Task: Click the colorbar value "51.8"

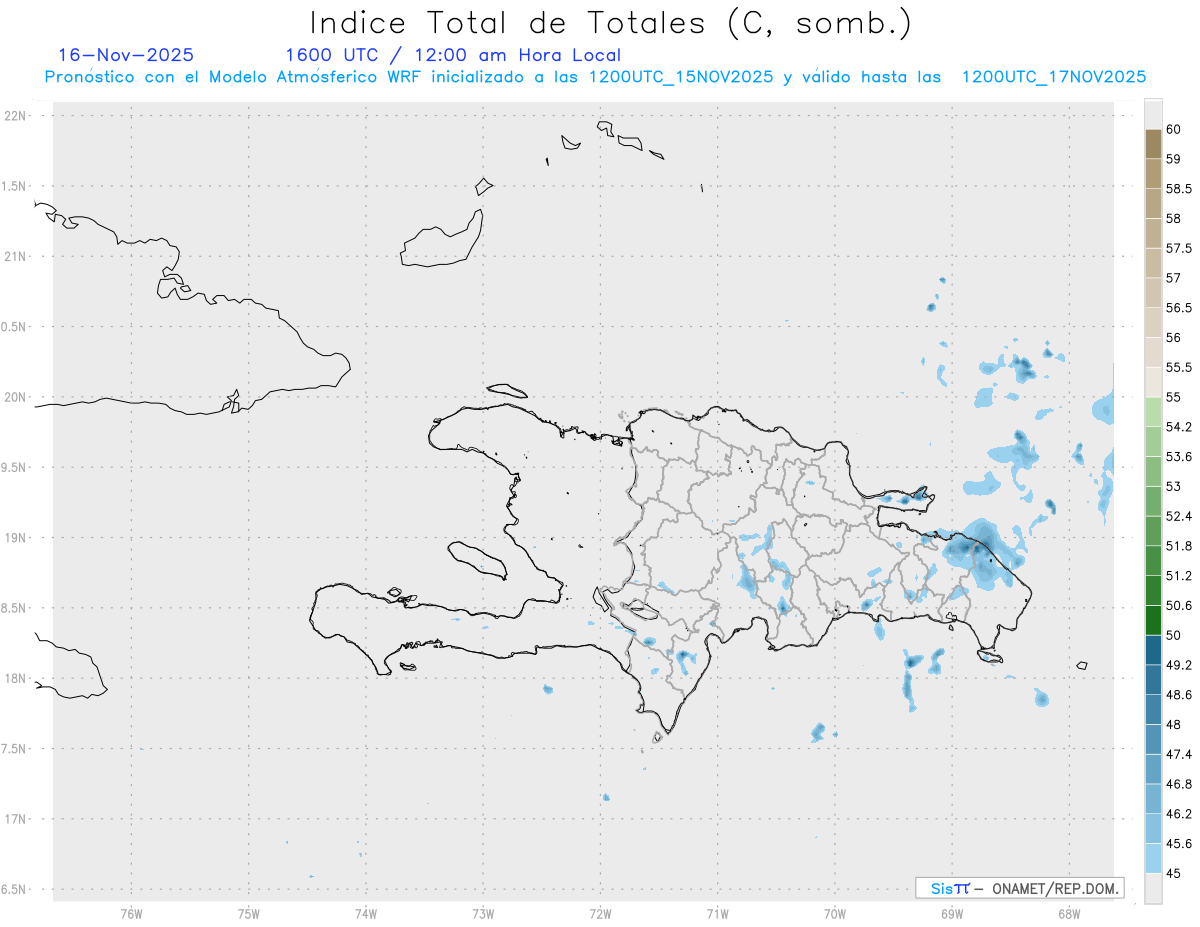Action: coord(1179,546)
